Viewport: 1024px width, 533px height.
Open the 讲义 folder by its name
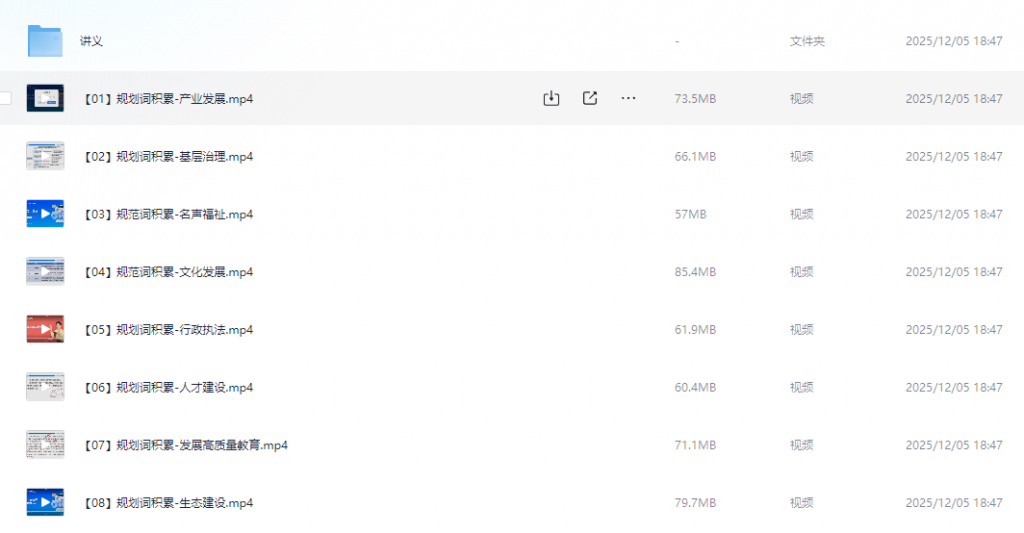pyautogui.click(x=91, y=42)
